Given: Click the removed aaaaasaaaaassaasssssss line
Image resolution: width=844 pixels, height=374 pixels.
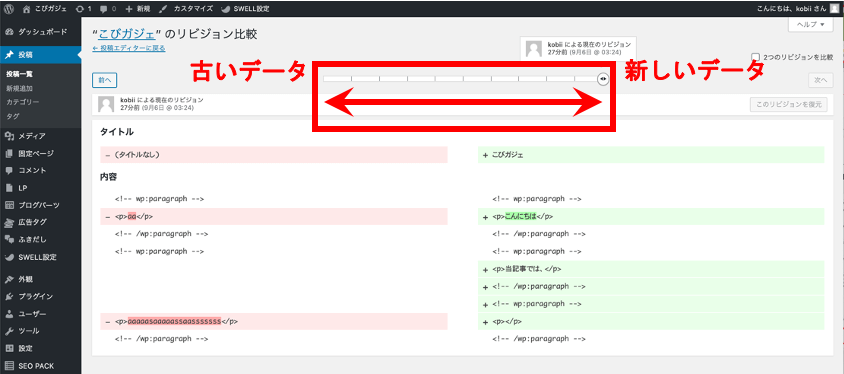Looking at the screenshot, I should 274,321.
